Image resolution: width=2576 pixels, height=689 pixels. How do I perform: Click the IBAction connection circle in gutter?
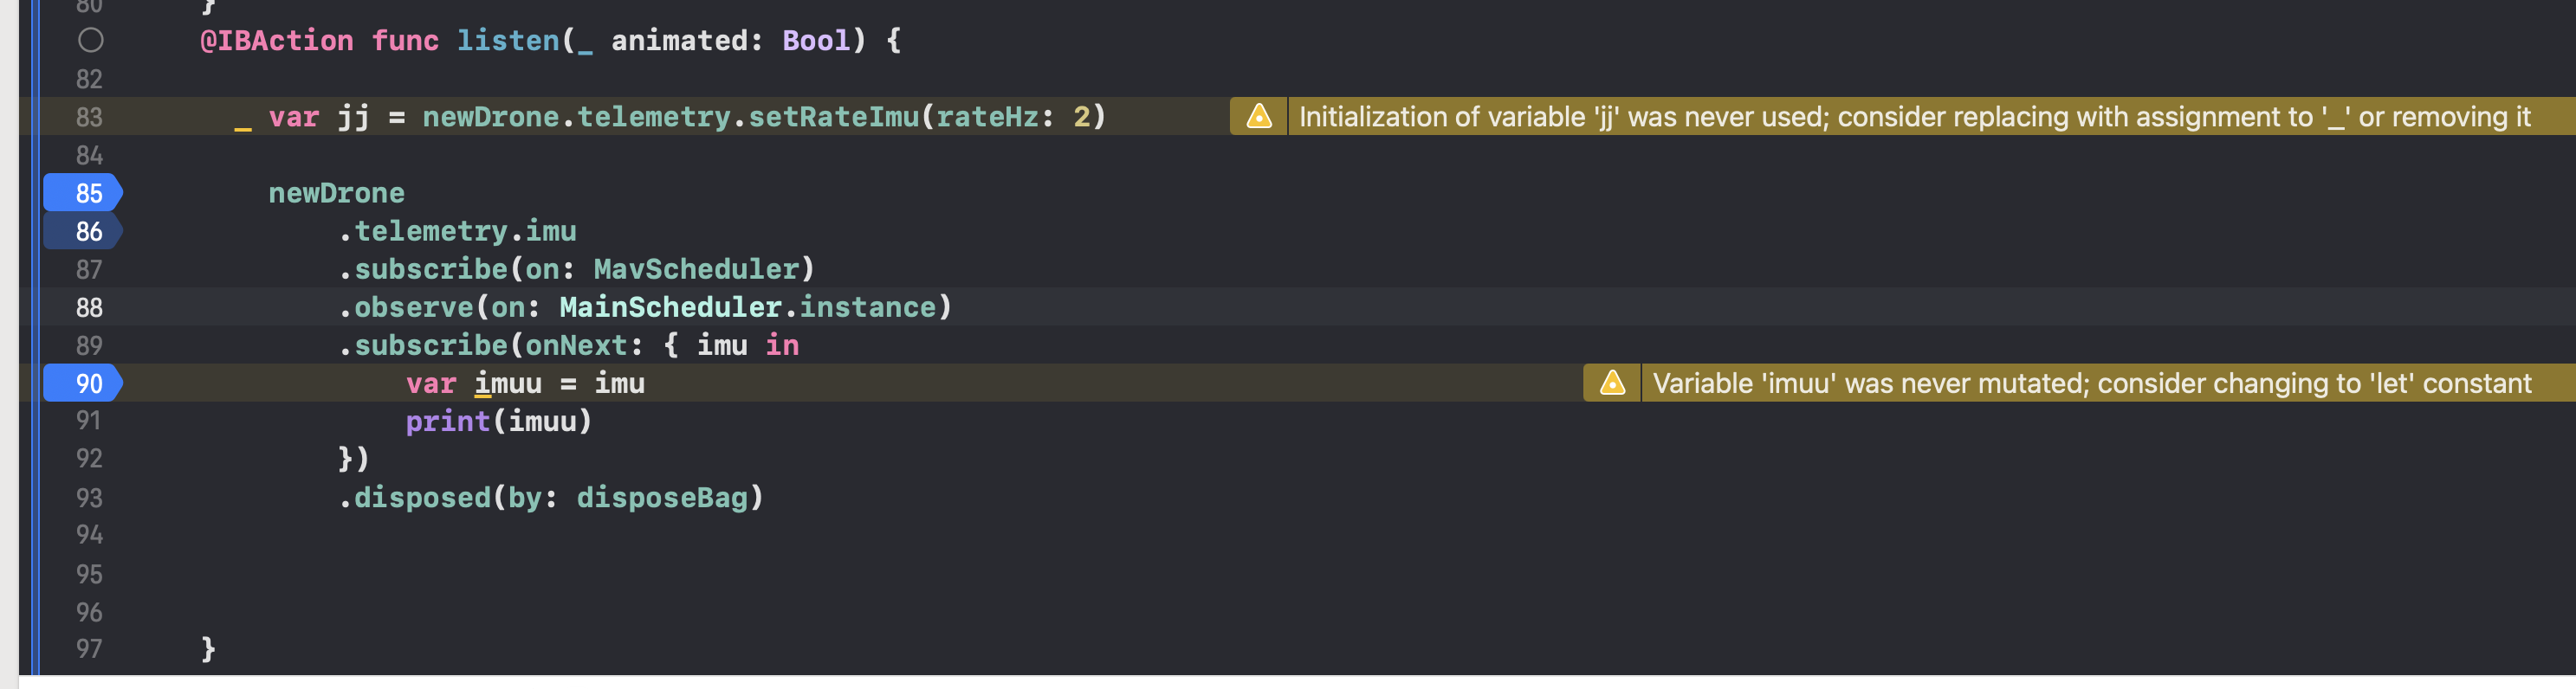(90, 40)
